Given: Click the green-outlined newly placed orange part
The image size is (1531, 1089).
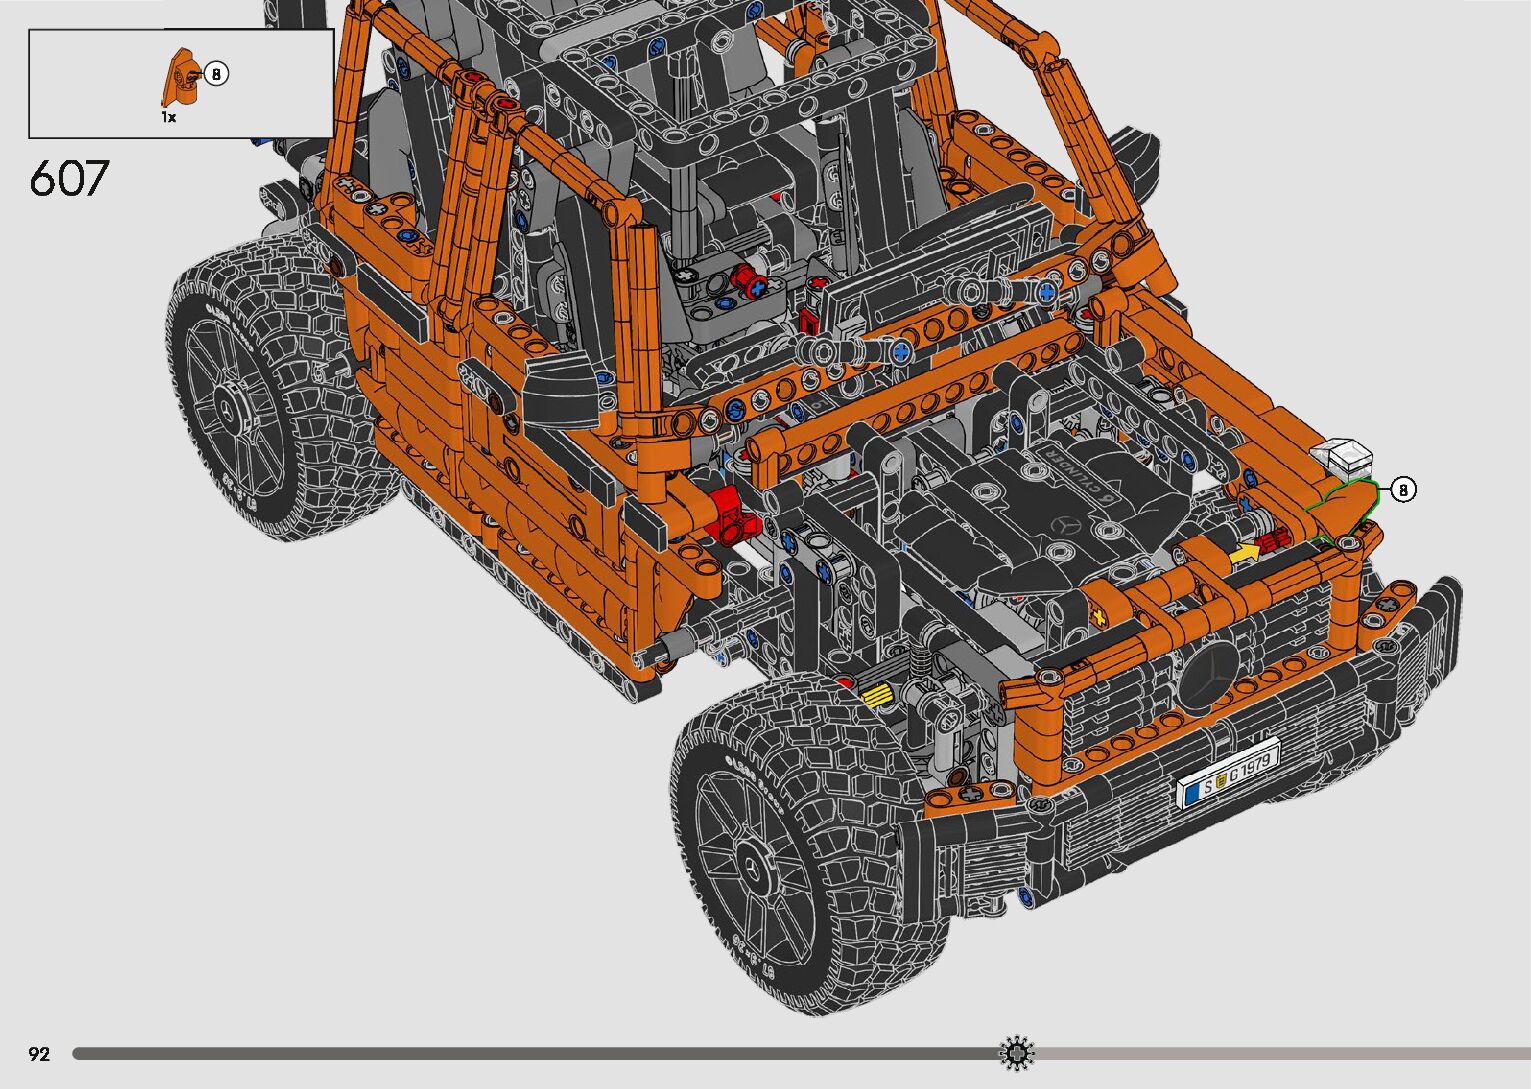Looking at the screenshot, I should point(1345,506).
